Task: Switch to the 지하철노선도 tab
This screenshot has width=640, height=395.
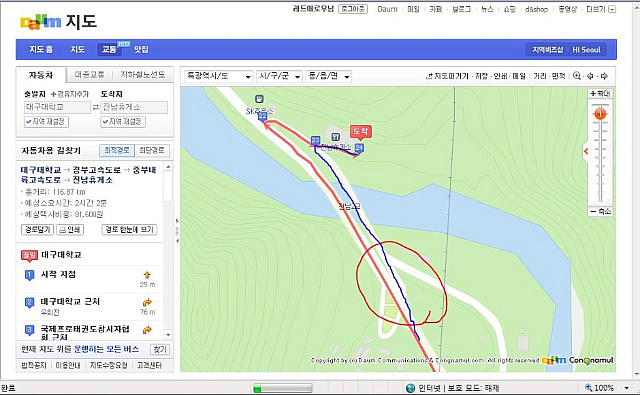Action: (x=142, y=75)
